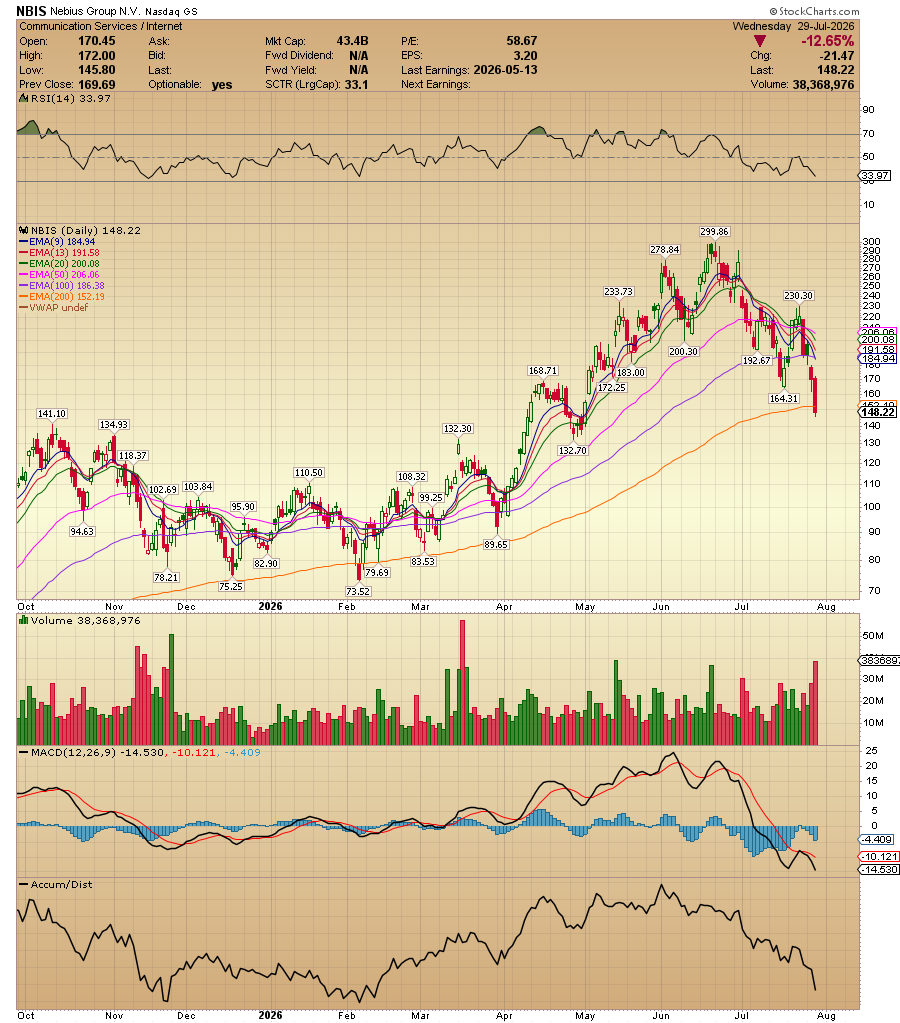Image resolution: width=900 pixels, height=1023 pixels.
Task: Click the RSI(14) 33.97 legend icon
Action: [x=23, y=99]
